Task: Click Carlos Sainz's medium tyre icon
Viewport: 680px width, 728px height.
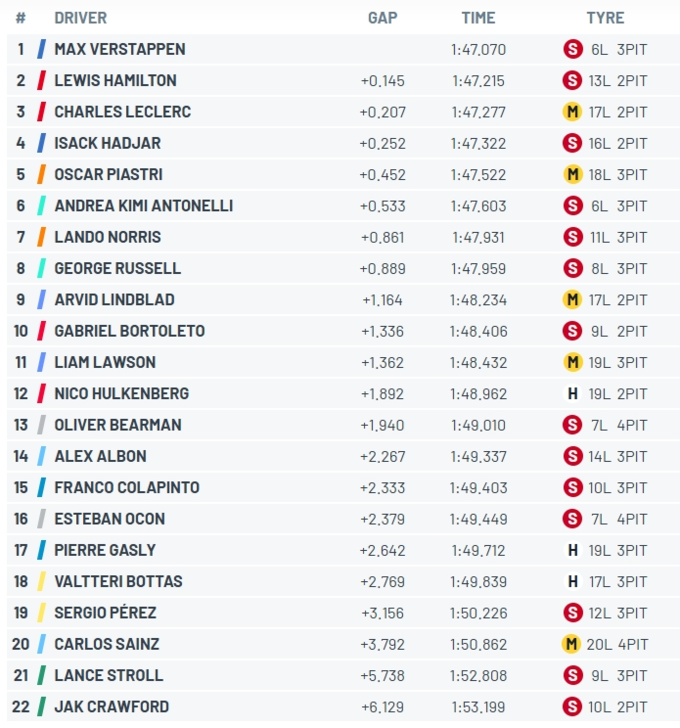Action: (571, 644)
